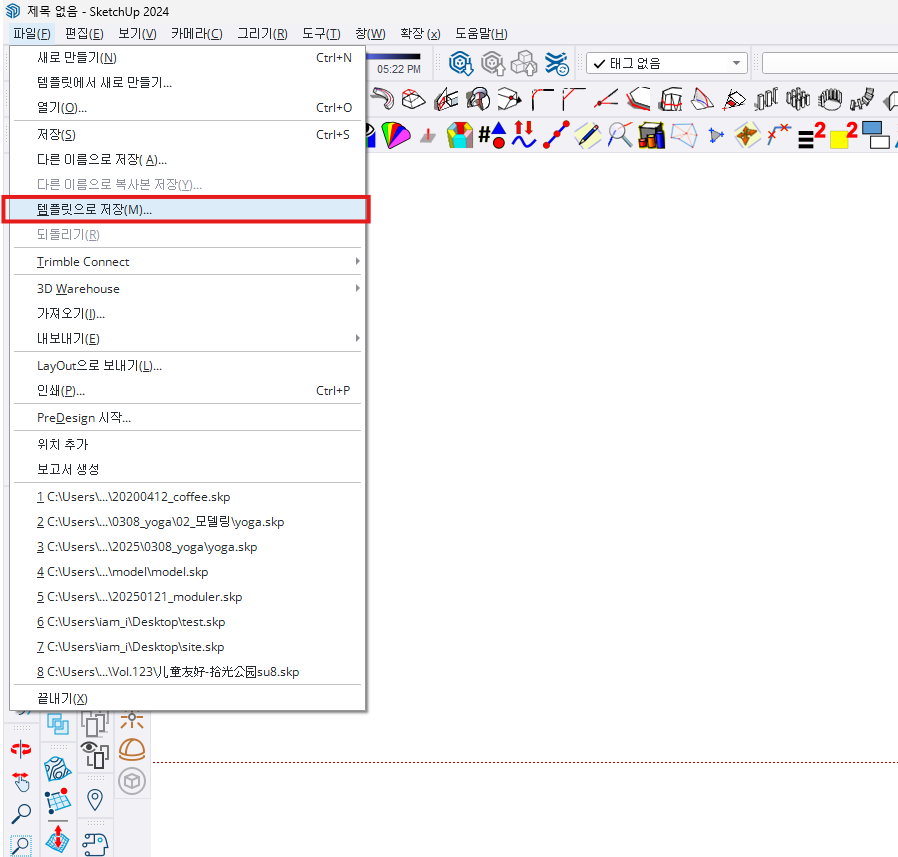The height and width of the screenshot is (857, 898).
Task: Click the blue overlapping squares solid tool
Action: click(x=57, y=724)
